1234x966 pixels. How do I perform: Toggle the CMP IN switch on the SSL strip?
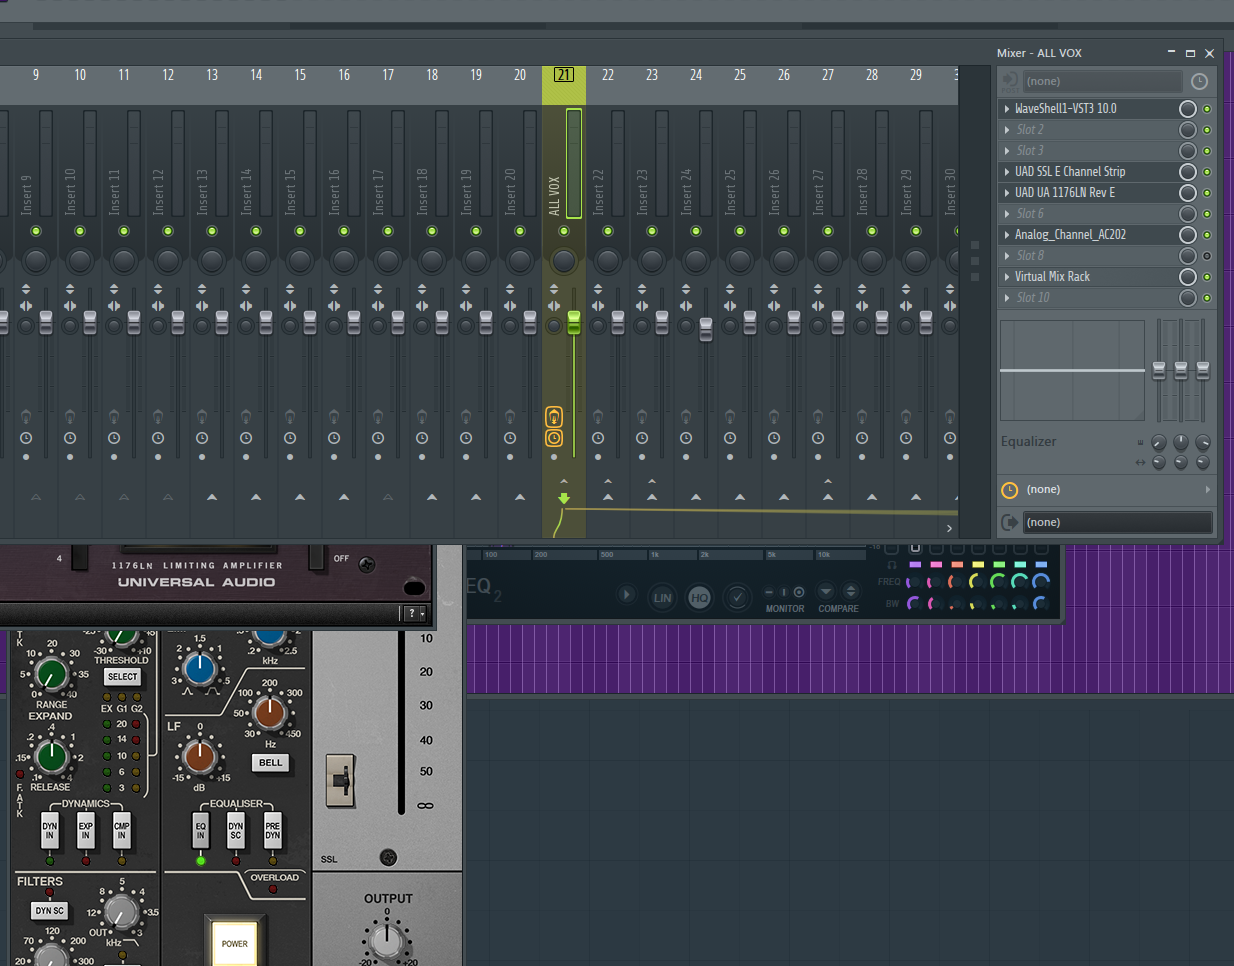pyautogui.click(x=122, y=830)
